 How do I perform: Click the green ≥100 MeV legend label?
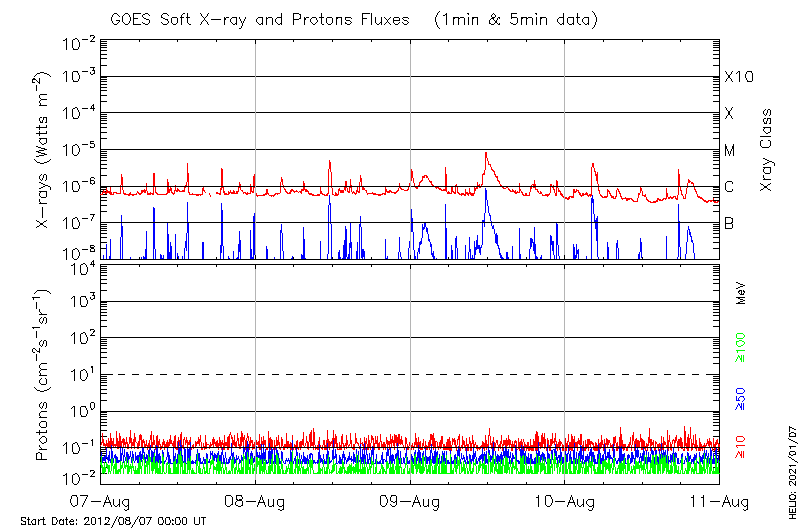tap(741, 349)
